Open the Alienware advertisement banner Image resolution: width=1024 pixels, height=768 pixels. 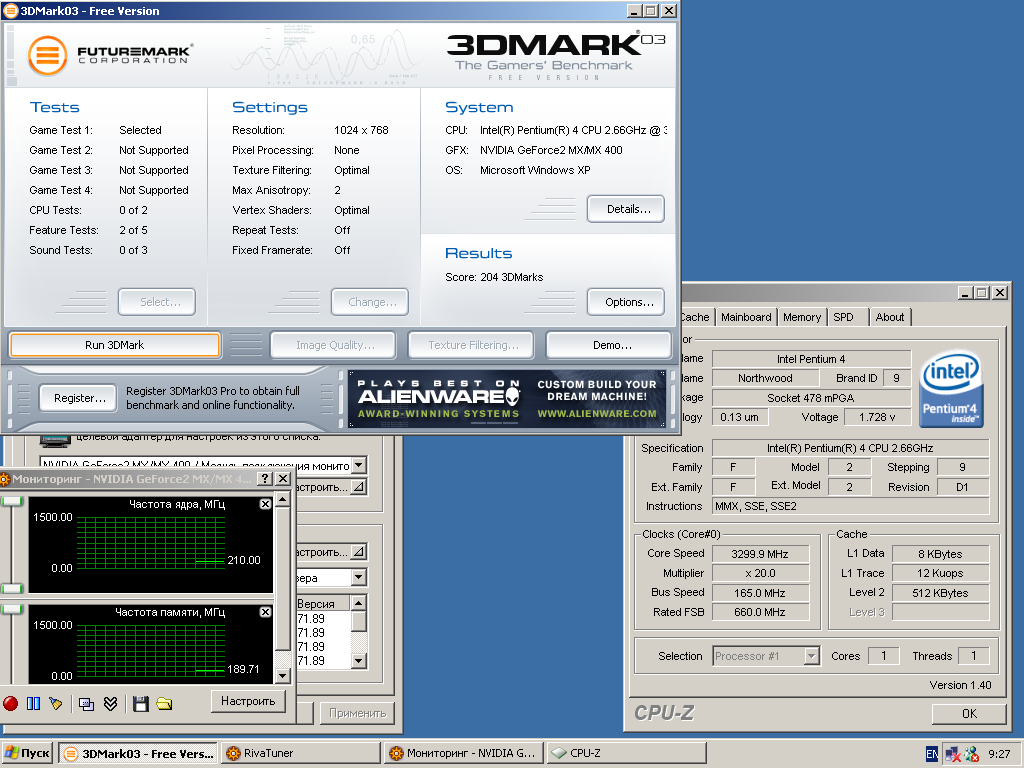click(507, 399)
